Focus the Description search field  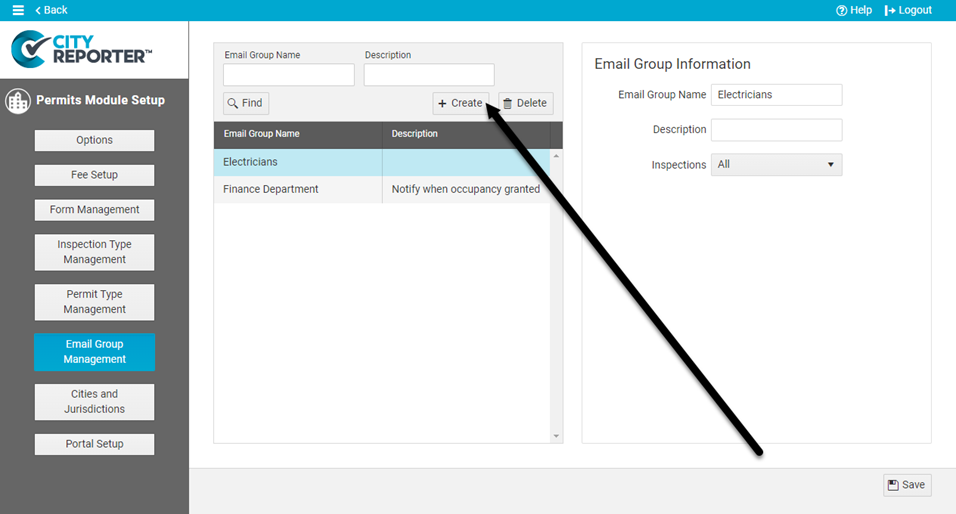pyautogui.click(x=429, y=75)
